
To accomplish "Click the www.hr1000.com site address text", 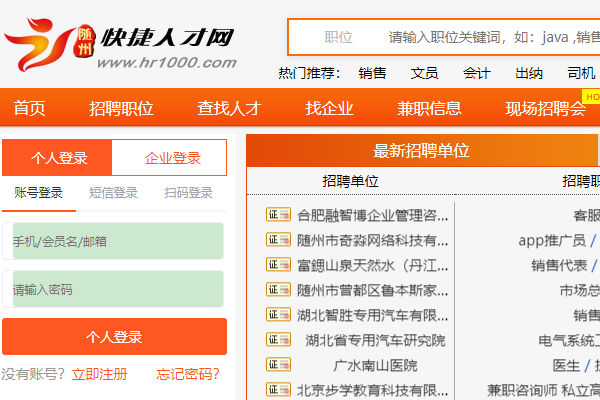I will tap(167, 62).
